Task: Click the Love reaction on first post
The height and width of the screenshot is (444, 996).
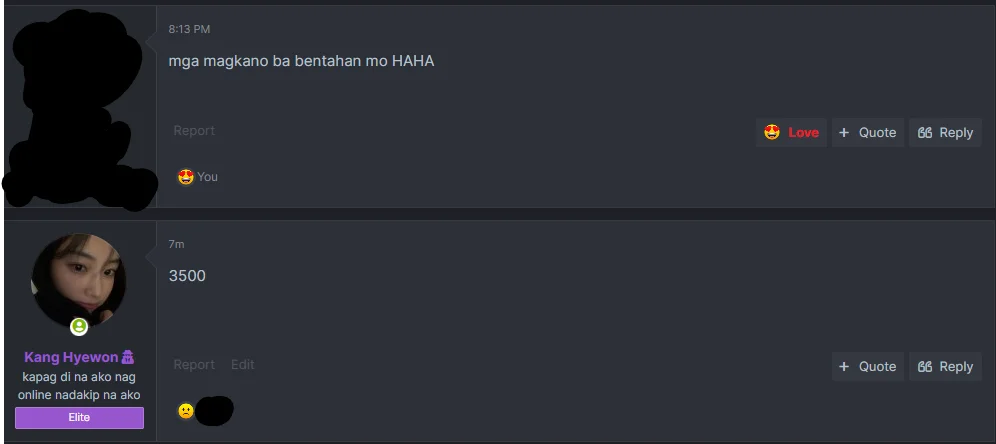Action: [791, 133]
